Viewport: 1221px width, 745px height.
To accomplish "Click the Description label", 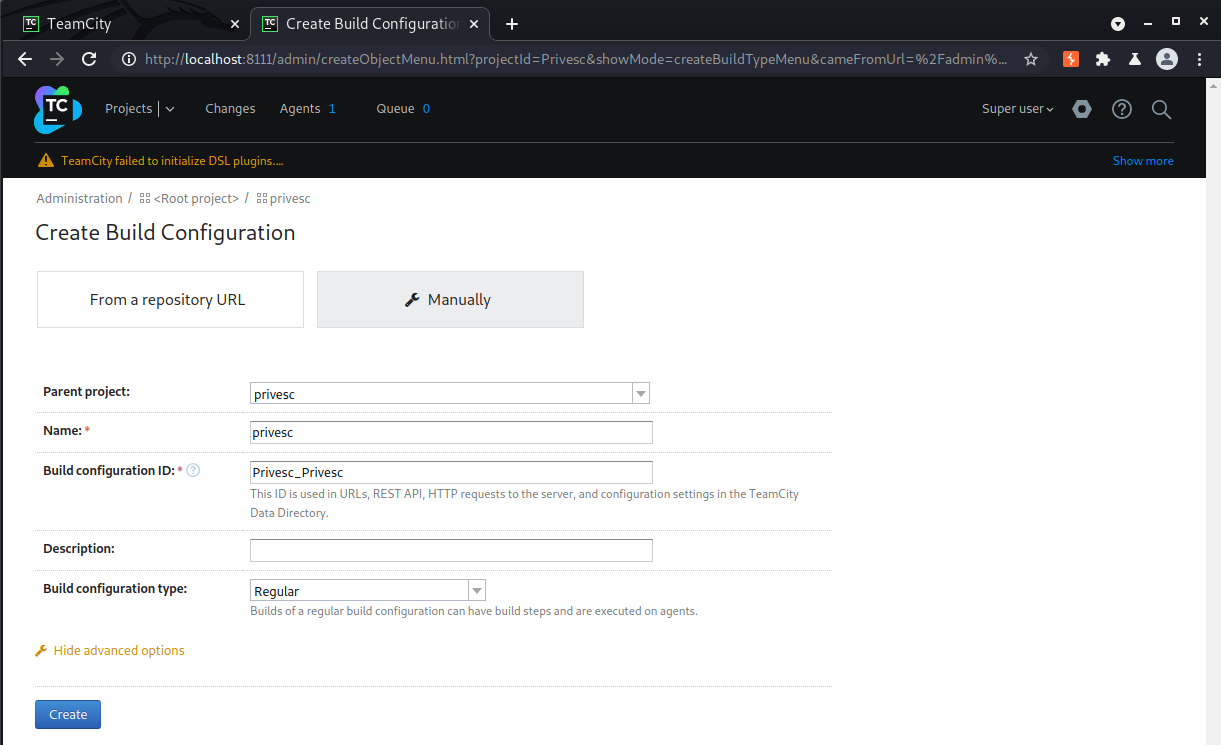I will pyautogui.click(x=79, y=548).
